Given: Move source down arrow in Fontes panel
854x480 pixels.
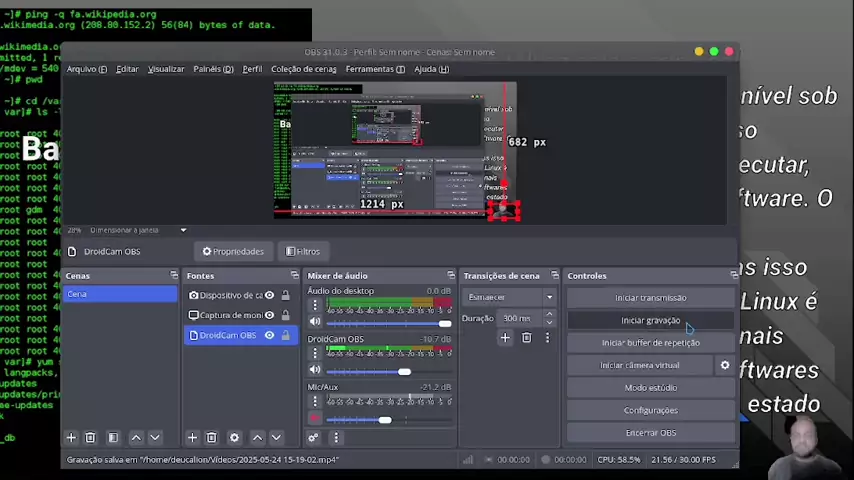Looking at the screenshot, I should tap(277, 438).
